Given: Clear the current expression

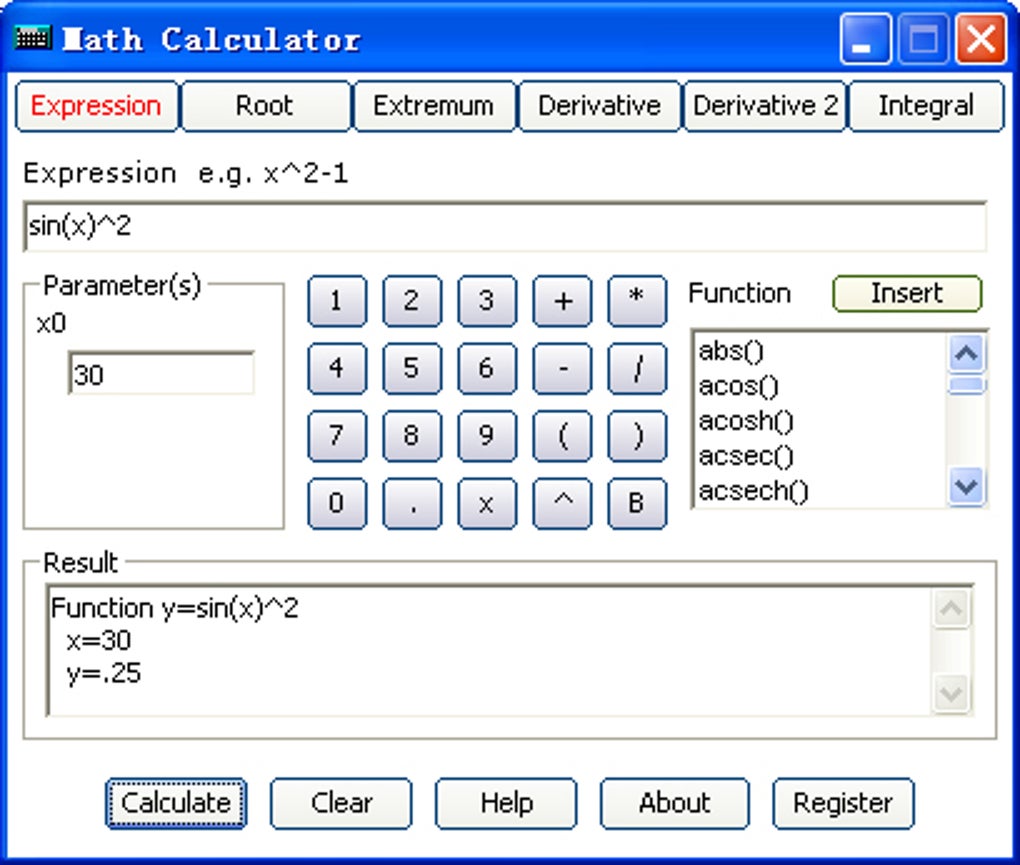Looking at the screenshot, I should [340, 802].
